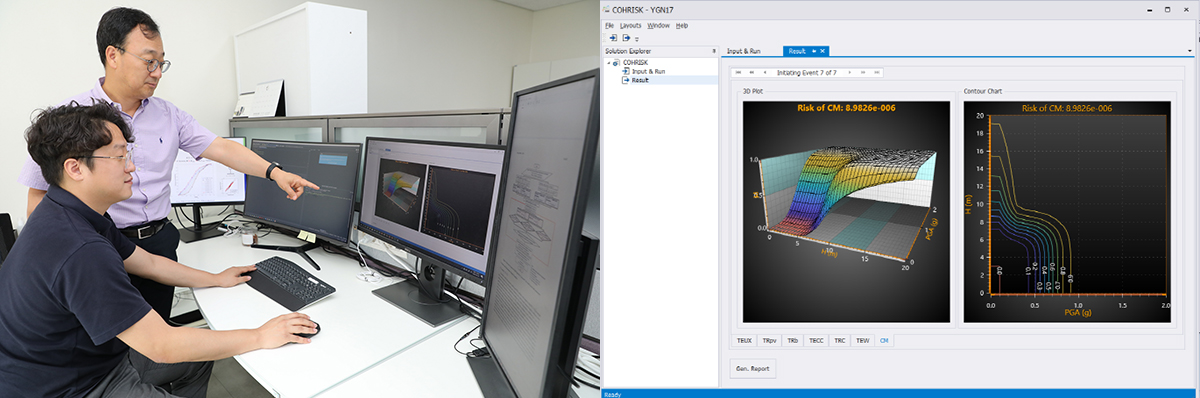Collapse the COHRISK tree node
The width and height of the screenshot is (1200, 398).
click(609, 62)
